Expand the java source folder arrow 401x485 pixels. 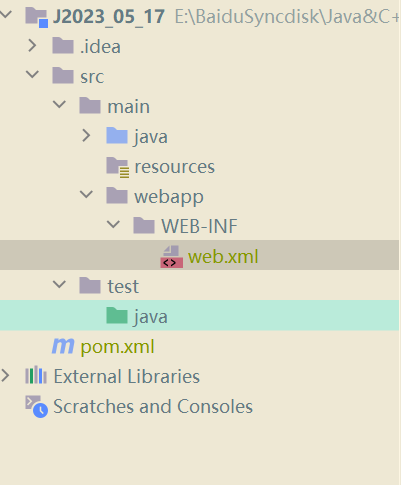[x=86, y=136]
